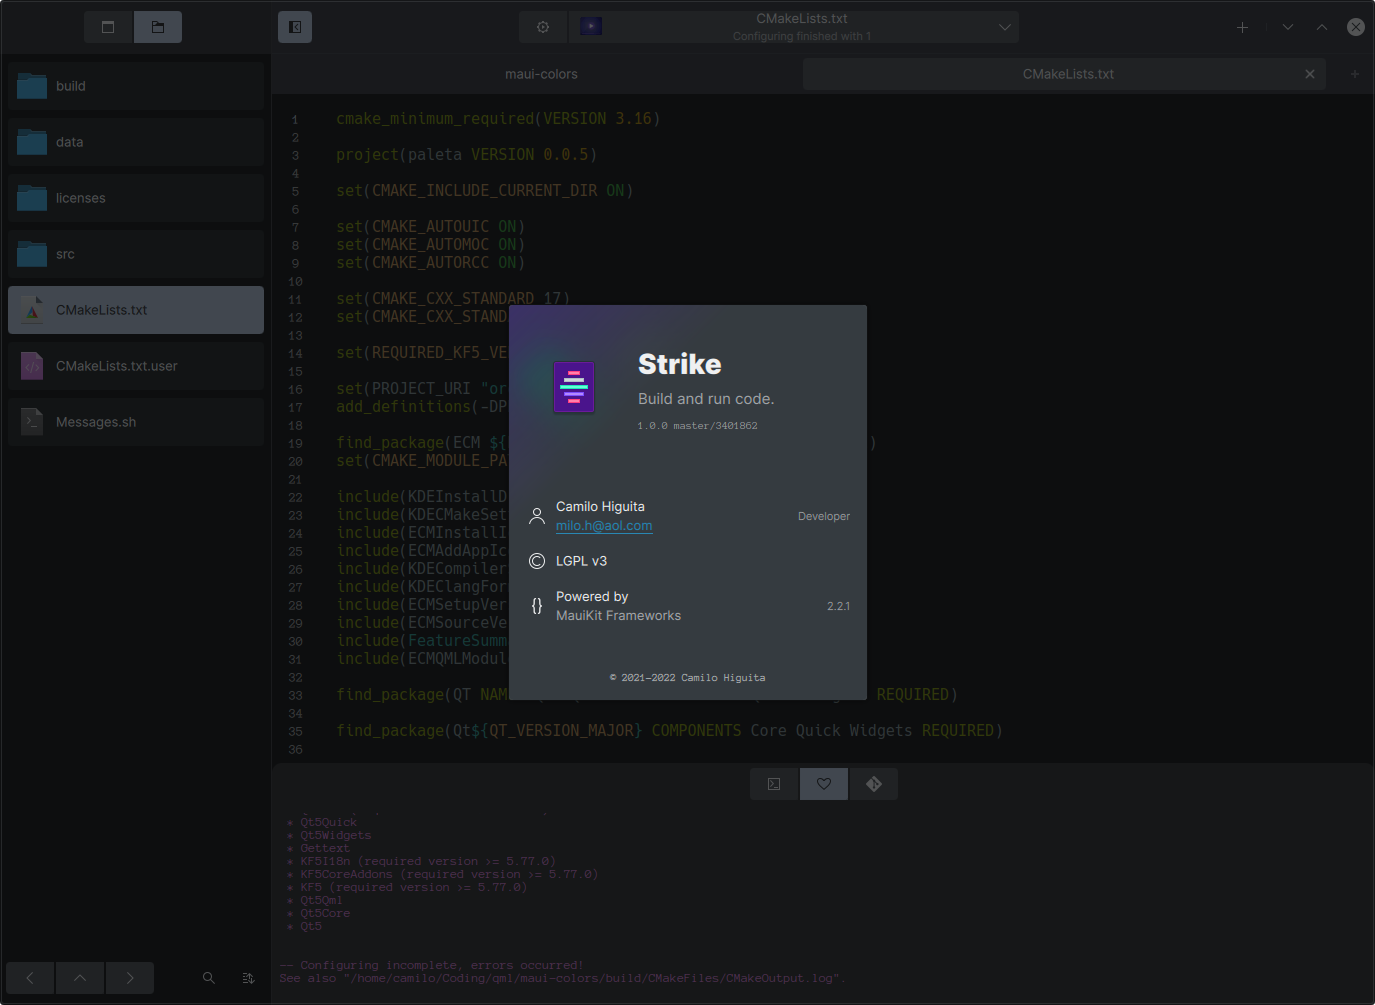Screen dimensions: 1375x1005
Task: Click the small plus at tab bar end
Action: coord(1355,74)
